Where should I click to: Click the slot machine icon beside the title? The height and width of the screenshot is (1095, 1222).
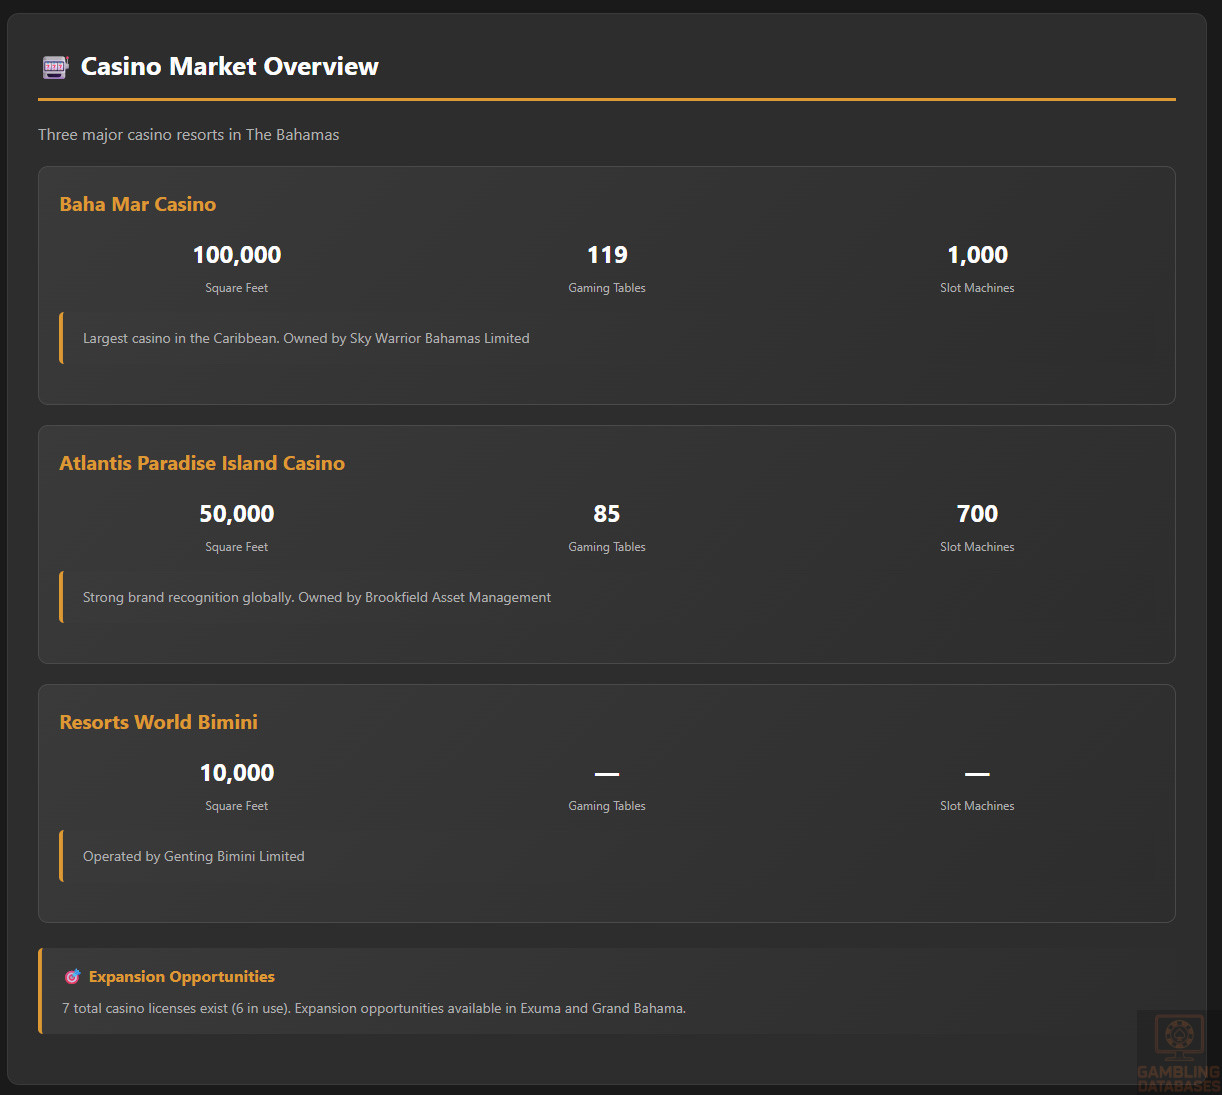pos(54,67)
